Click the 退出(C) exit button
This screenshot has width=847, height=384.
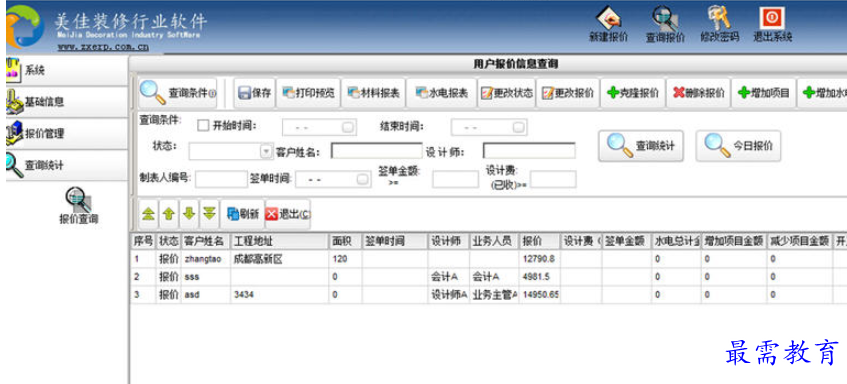(x=287, y=214)
